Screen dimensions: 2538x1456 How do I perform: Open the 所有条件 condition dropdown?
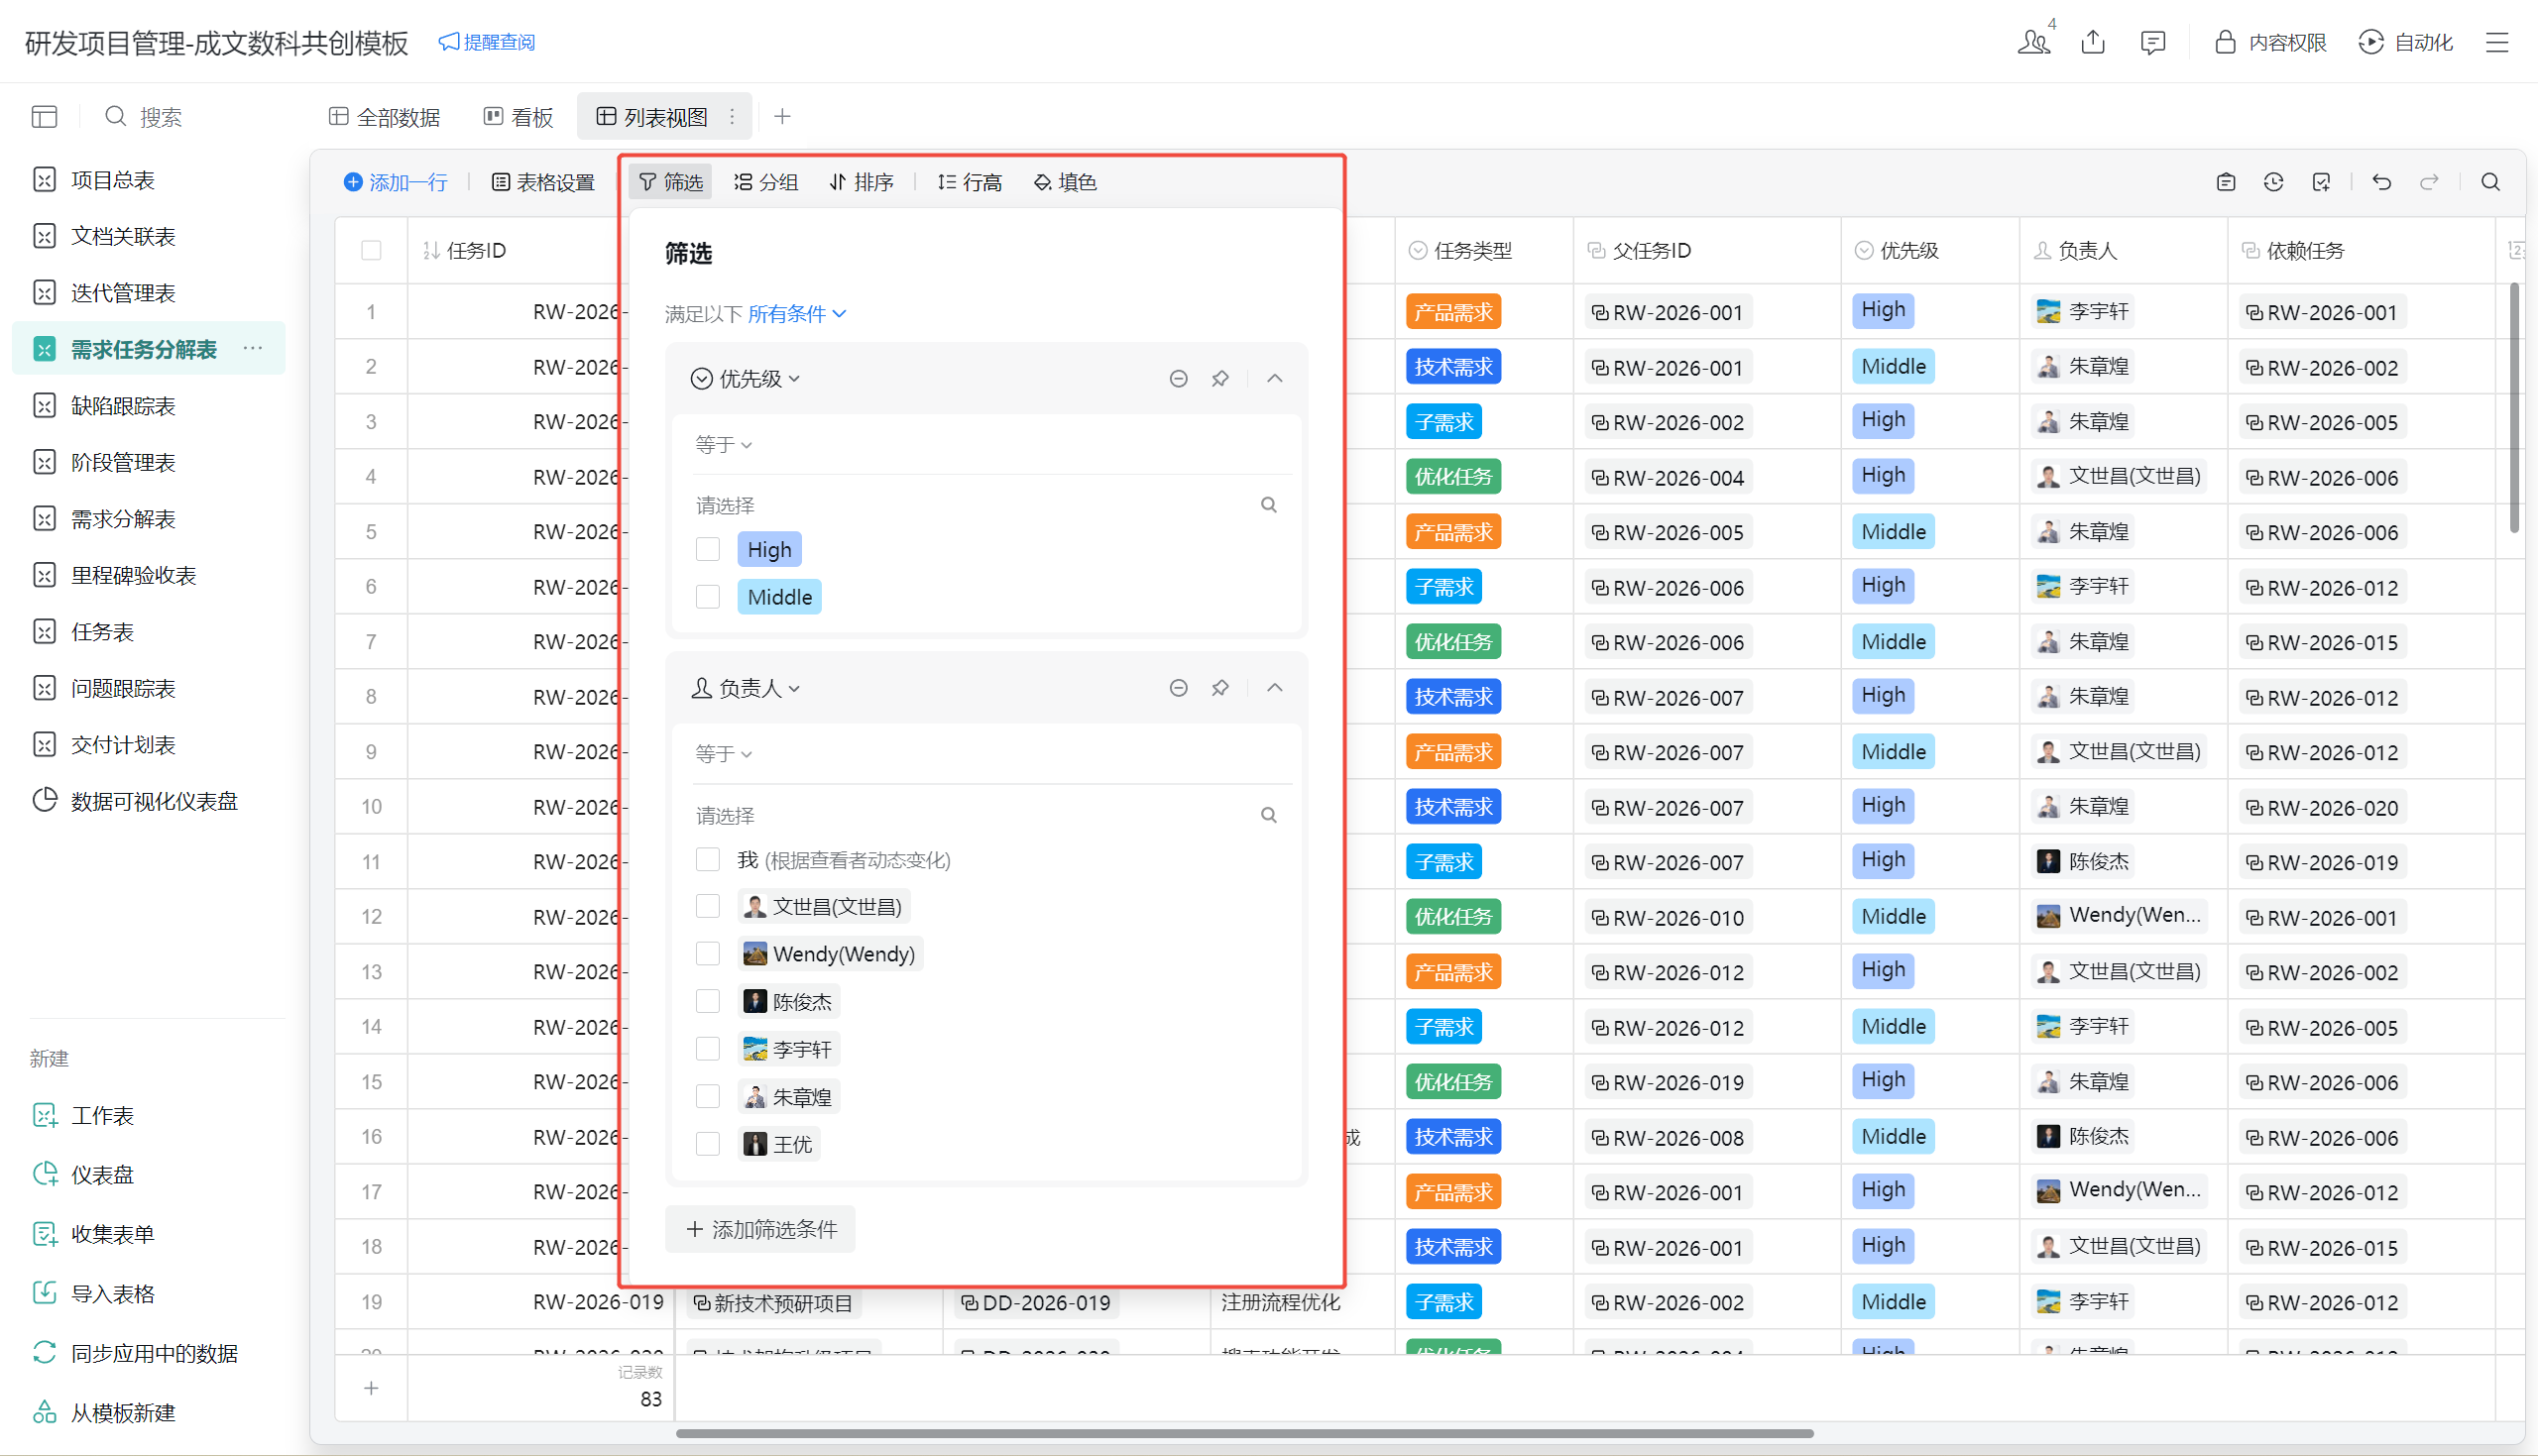coord(796,314)
